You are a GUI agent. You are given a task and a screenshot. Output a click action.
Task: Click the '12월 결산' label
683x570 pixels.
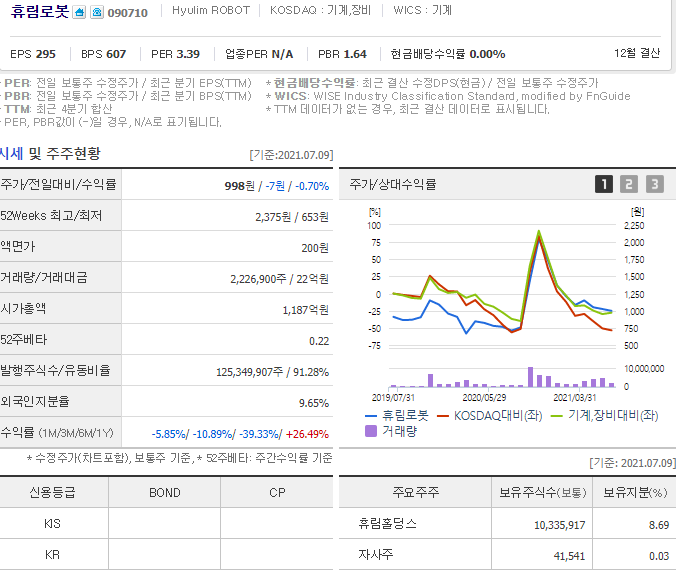pyautogui.click(x=637, y=53)
